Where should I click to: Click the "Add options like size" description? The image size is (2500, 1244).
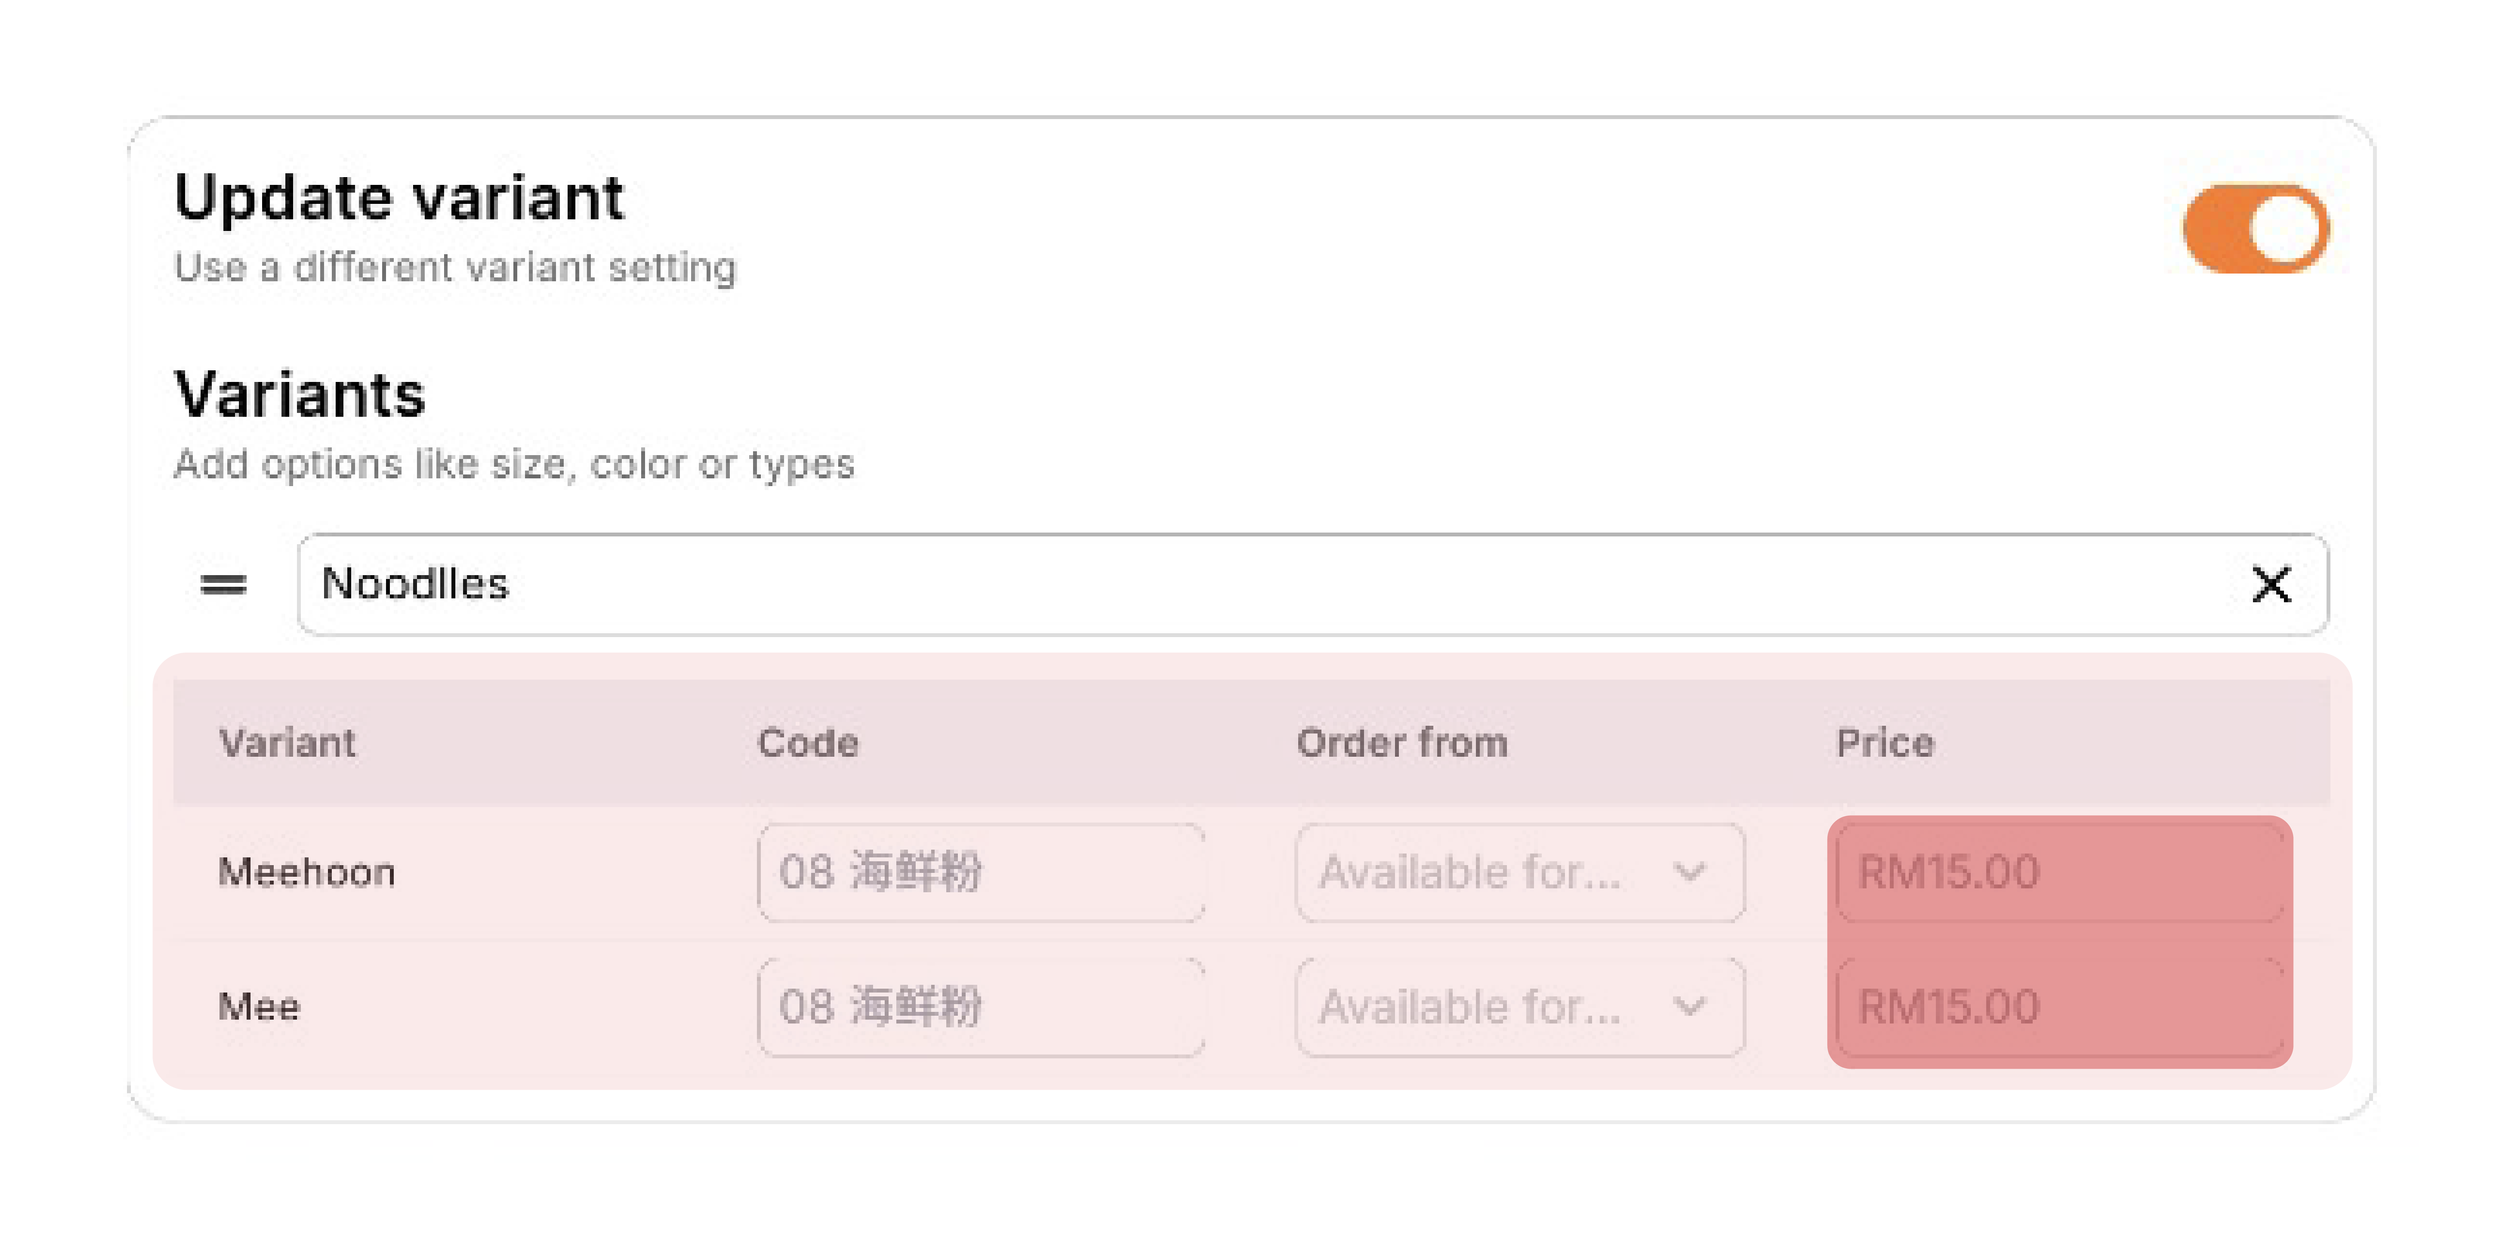(514, 464)
